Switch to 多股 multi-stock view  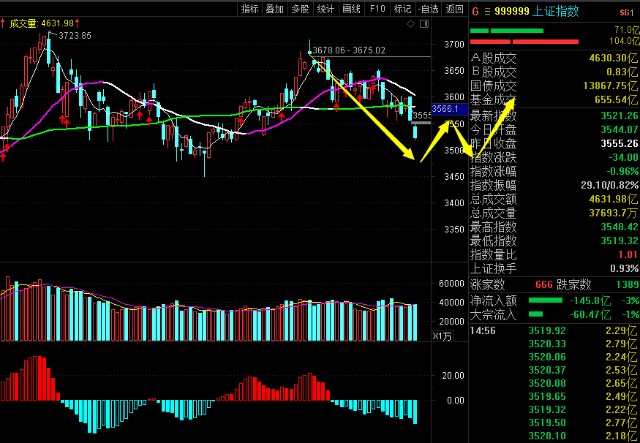300,8
